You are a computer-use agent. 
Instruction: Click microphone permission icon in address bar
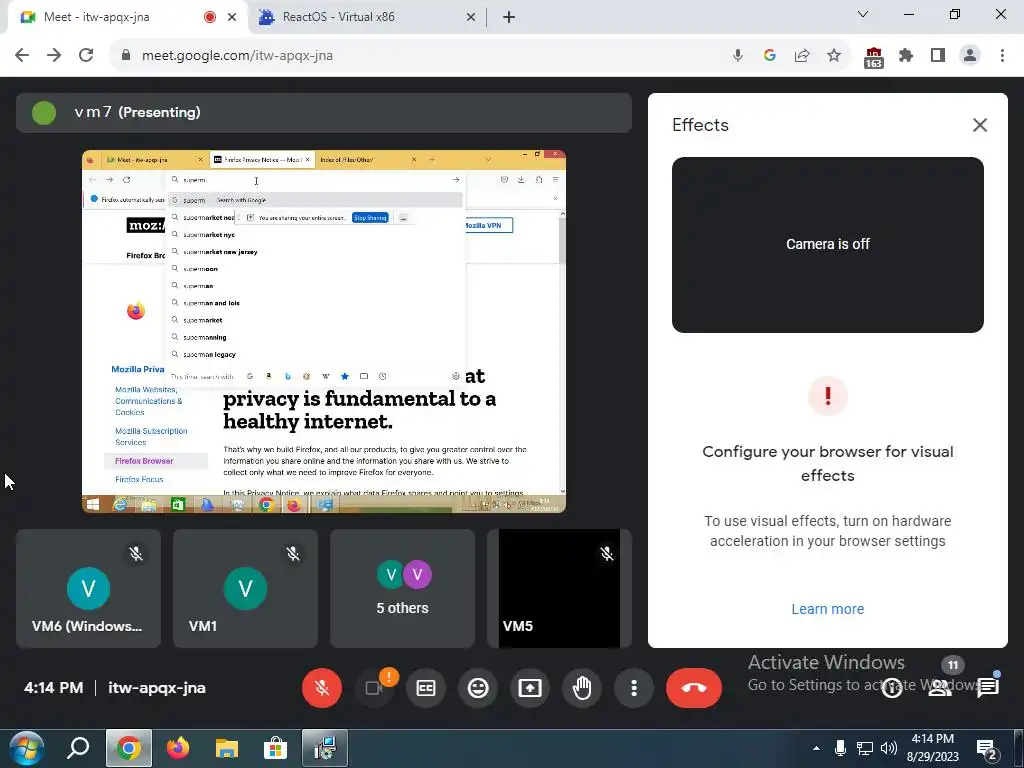pos(738,56)
